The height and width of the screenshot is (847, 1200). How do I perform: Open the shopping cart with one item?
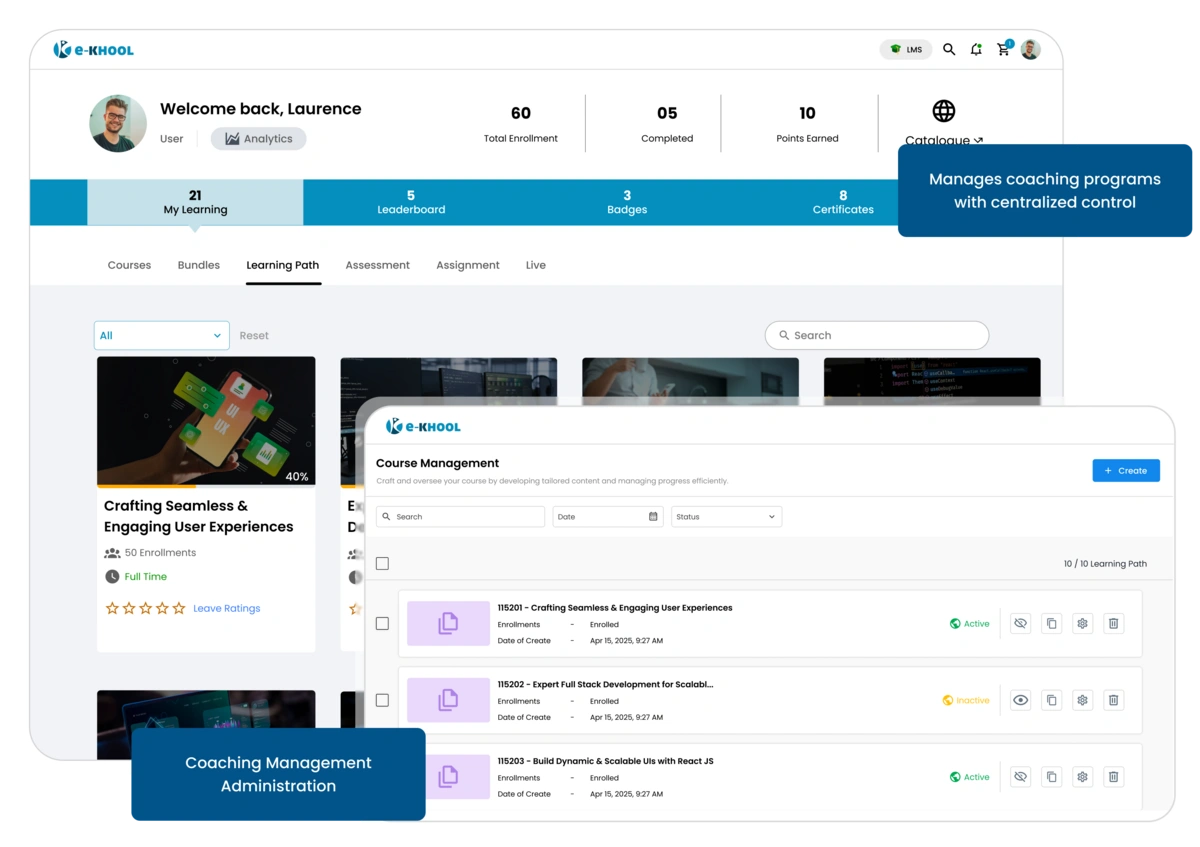click(1003, 49)
